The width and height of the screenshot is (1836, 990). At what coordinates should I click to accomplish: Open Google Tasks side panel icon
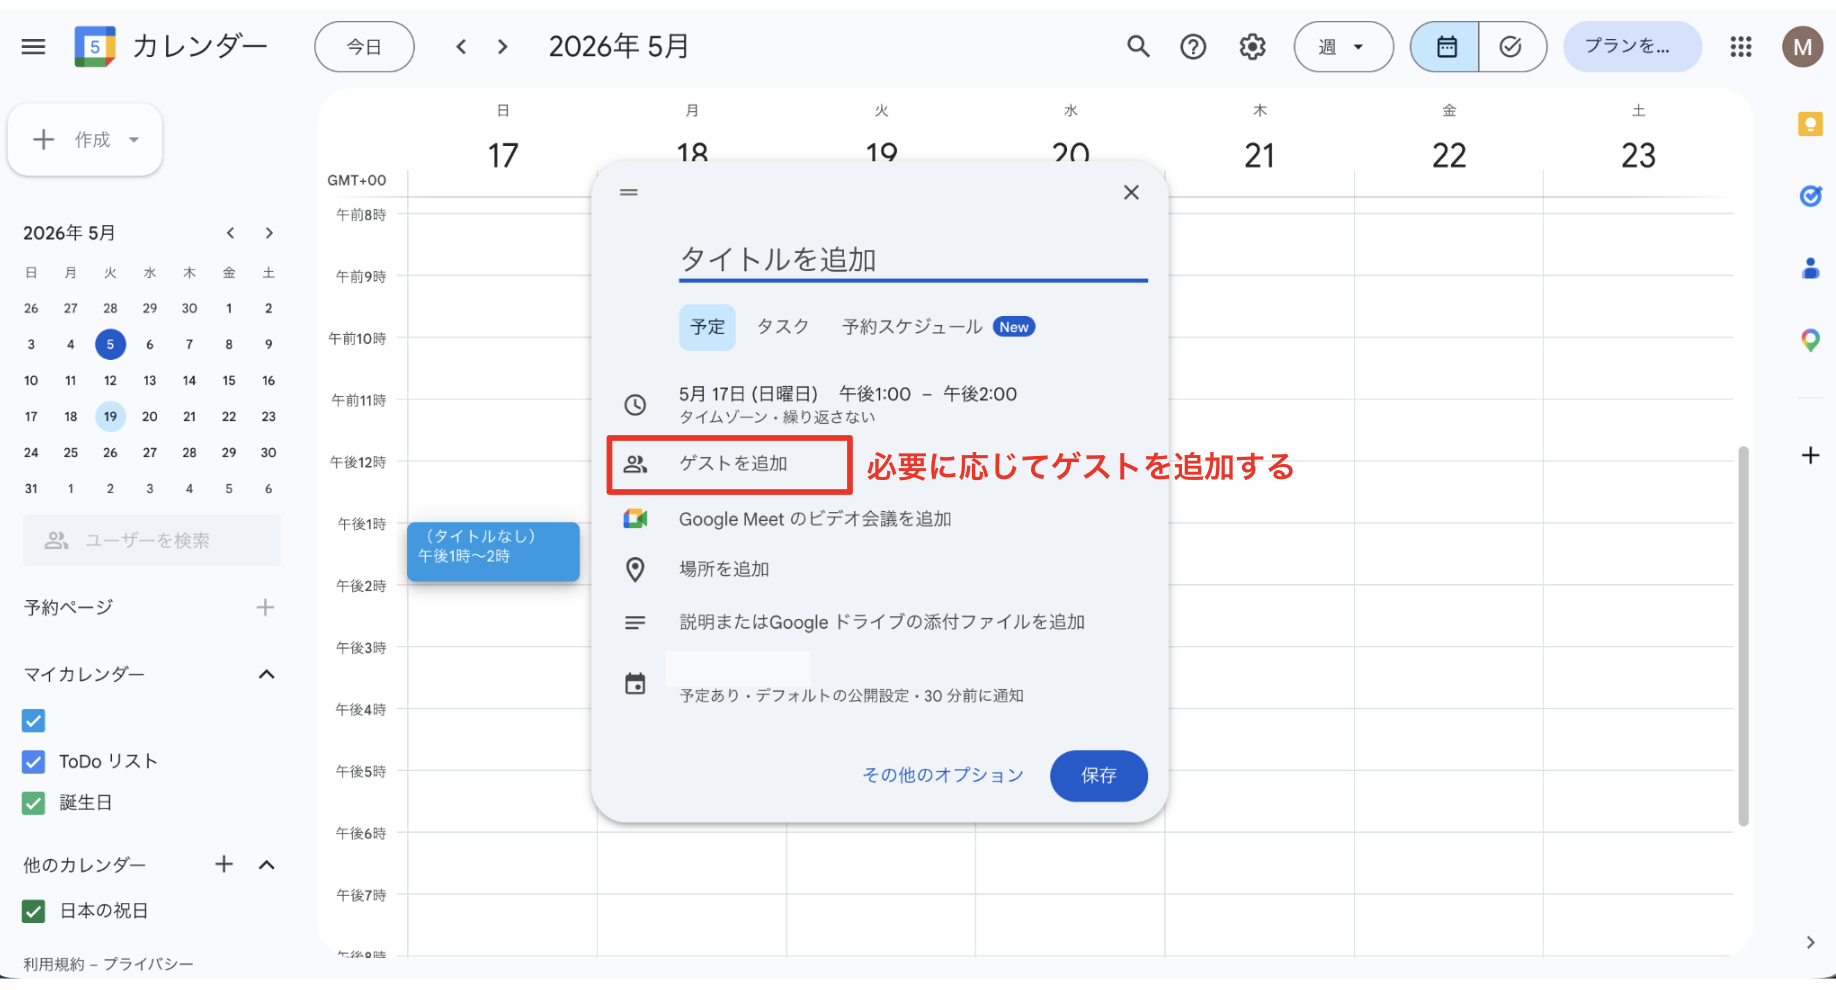click(x=1810, y=196)
